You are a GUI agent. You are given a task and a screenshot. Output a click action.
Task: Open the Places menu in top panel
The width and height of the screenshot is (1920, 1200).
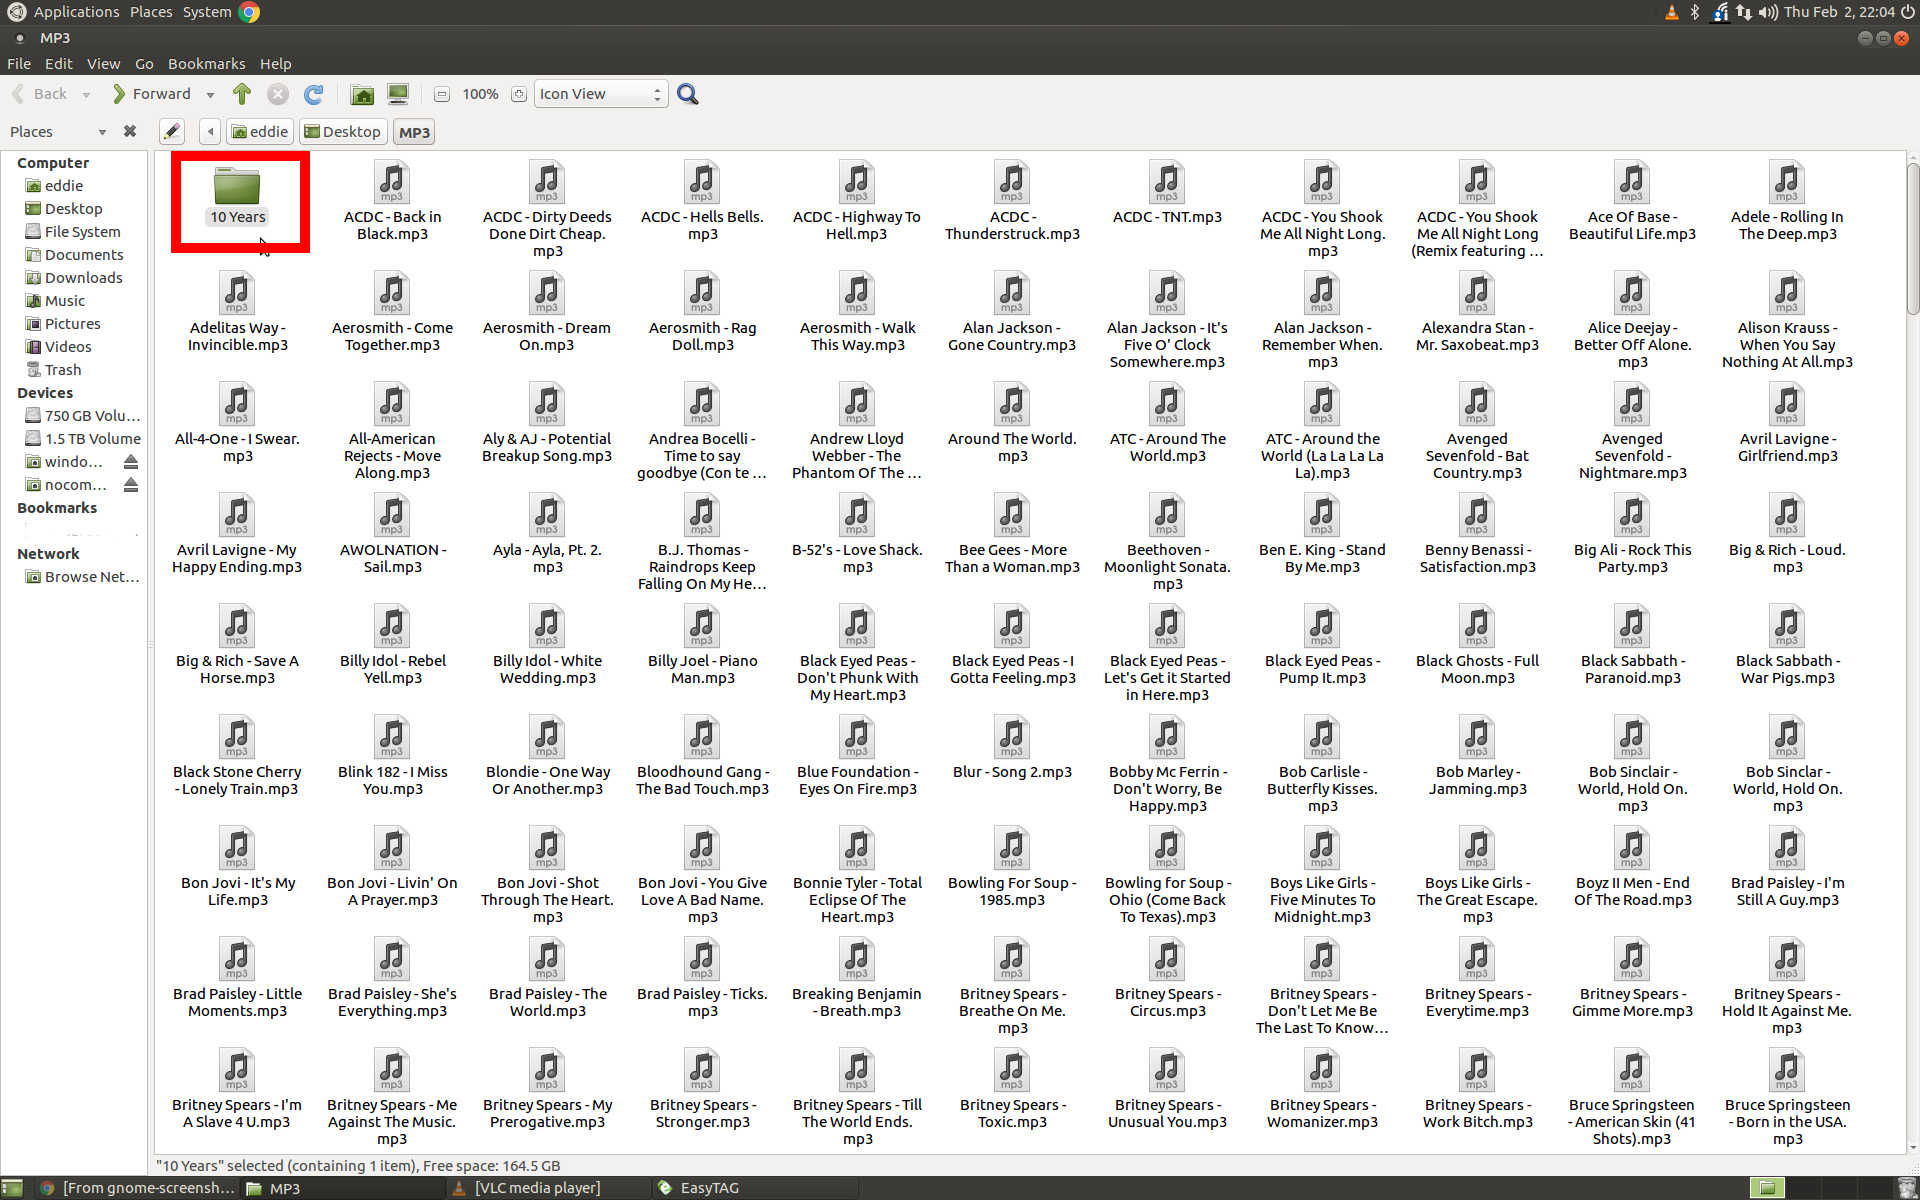(x=151, y=12)
